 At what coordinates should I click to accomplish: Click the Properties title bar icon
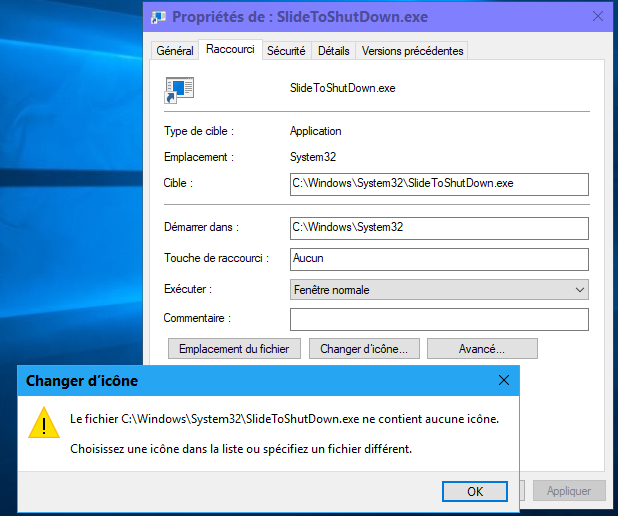coord(158,17)
